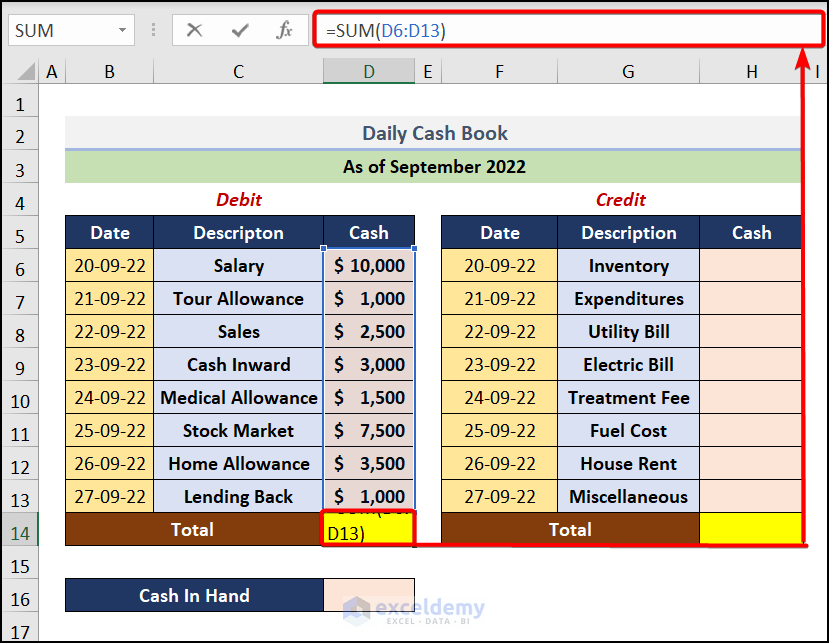The height and width of the screenshot is (643, 829).
Task: Select the Fuel Cost cell
Action: (x=628, y=430)
